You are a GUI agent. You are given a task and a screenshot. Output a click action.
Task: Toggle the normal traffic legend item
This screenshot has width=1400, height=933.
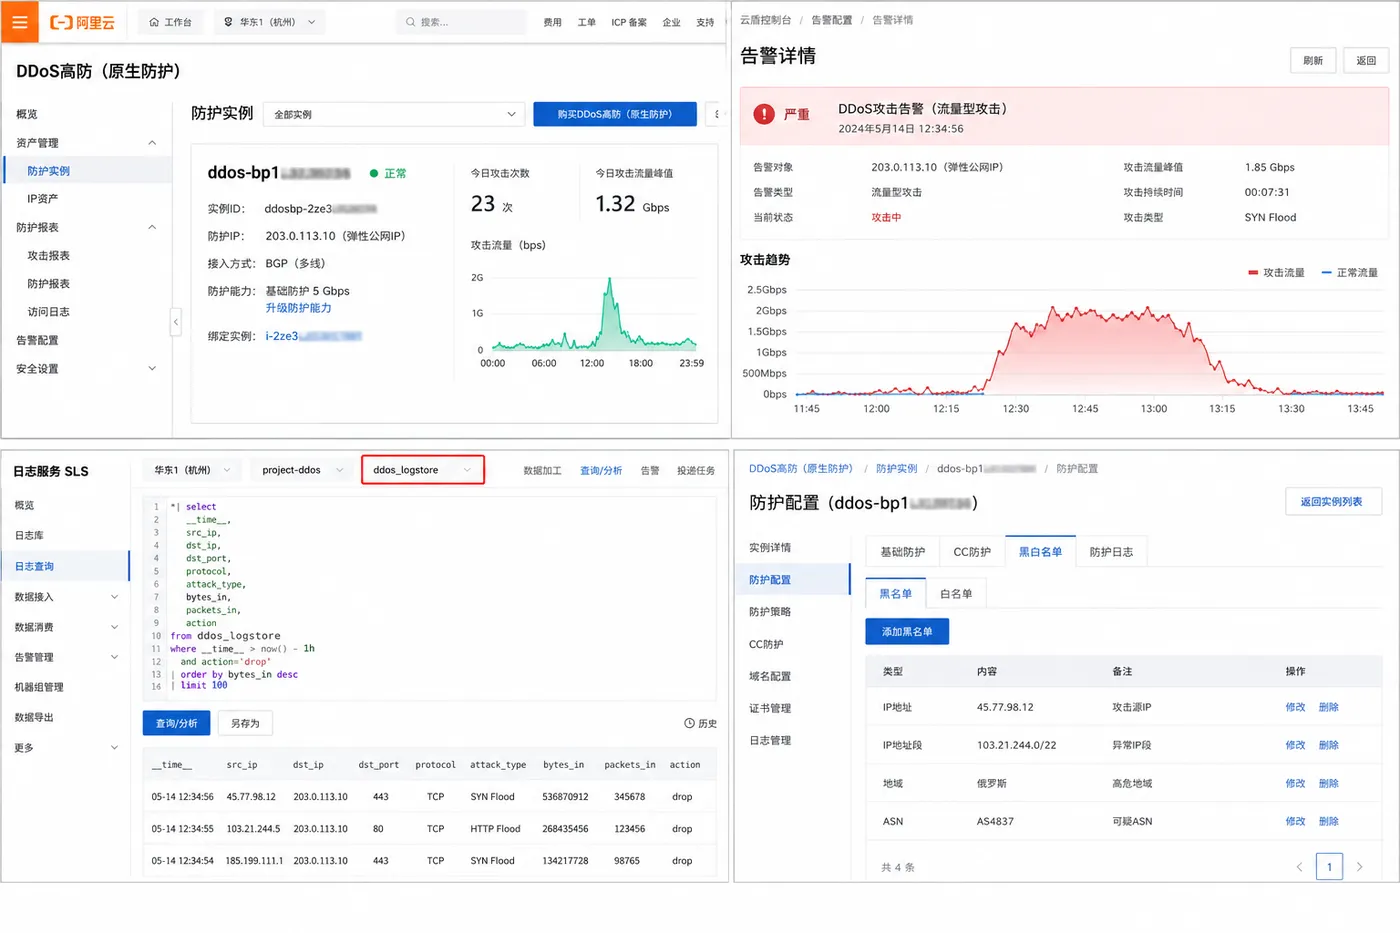pos(1349,273)
